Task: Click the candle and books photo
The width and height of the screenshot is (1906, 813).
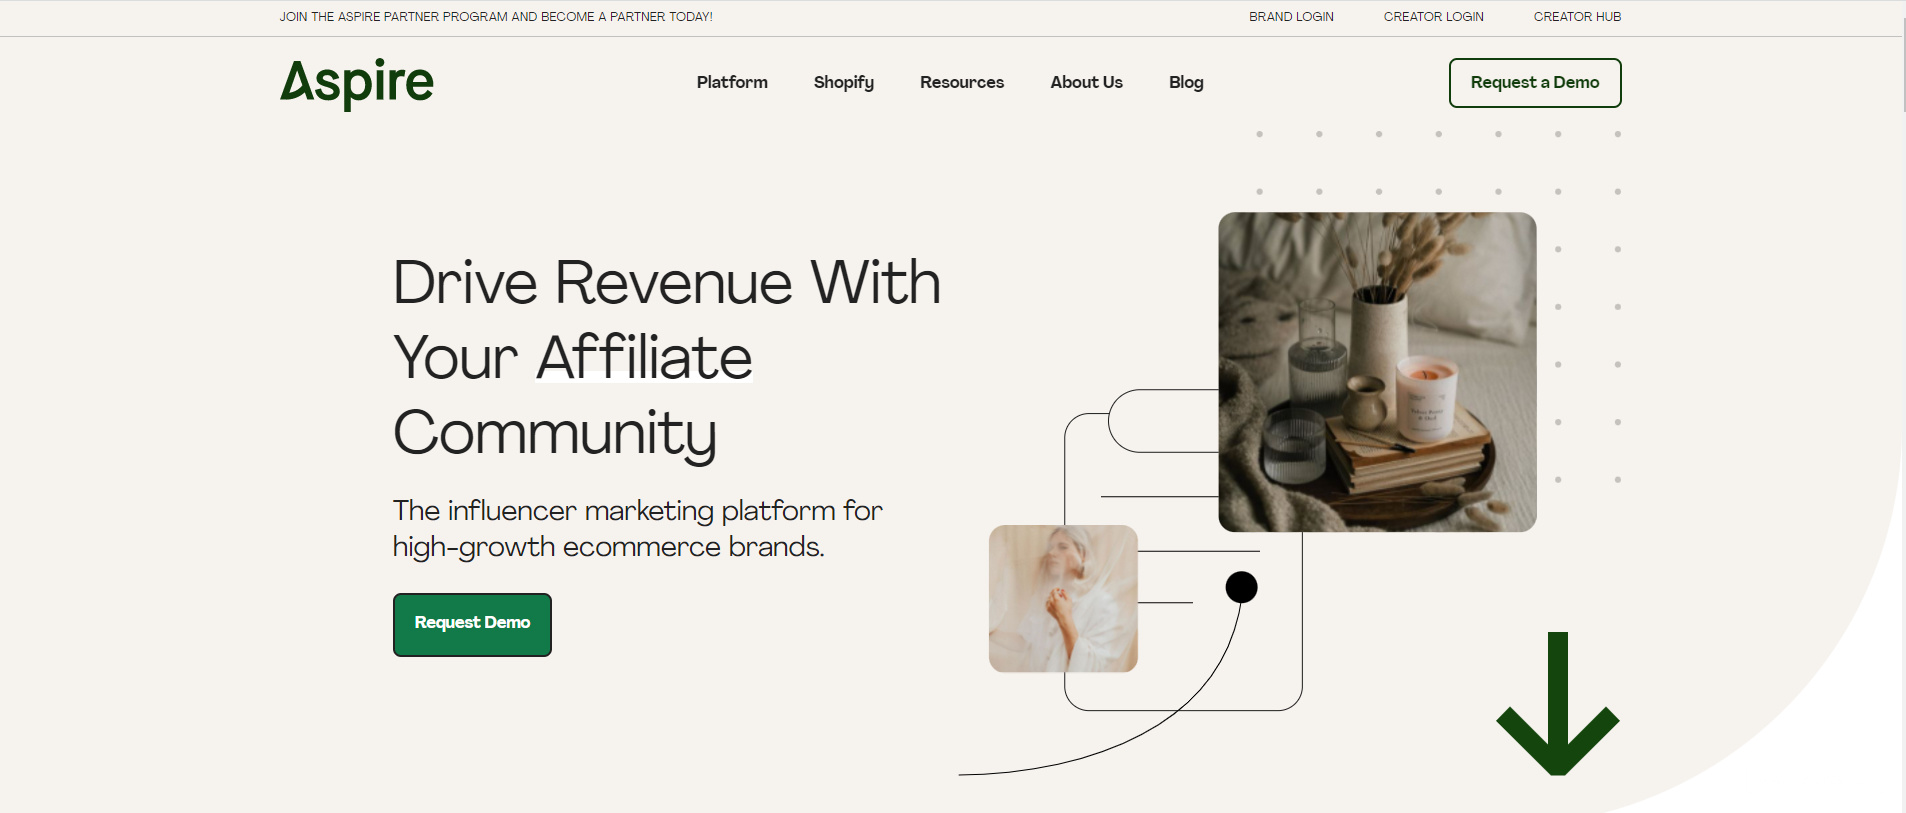Action: point(1377,372)
